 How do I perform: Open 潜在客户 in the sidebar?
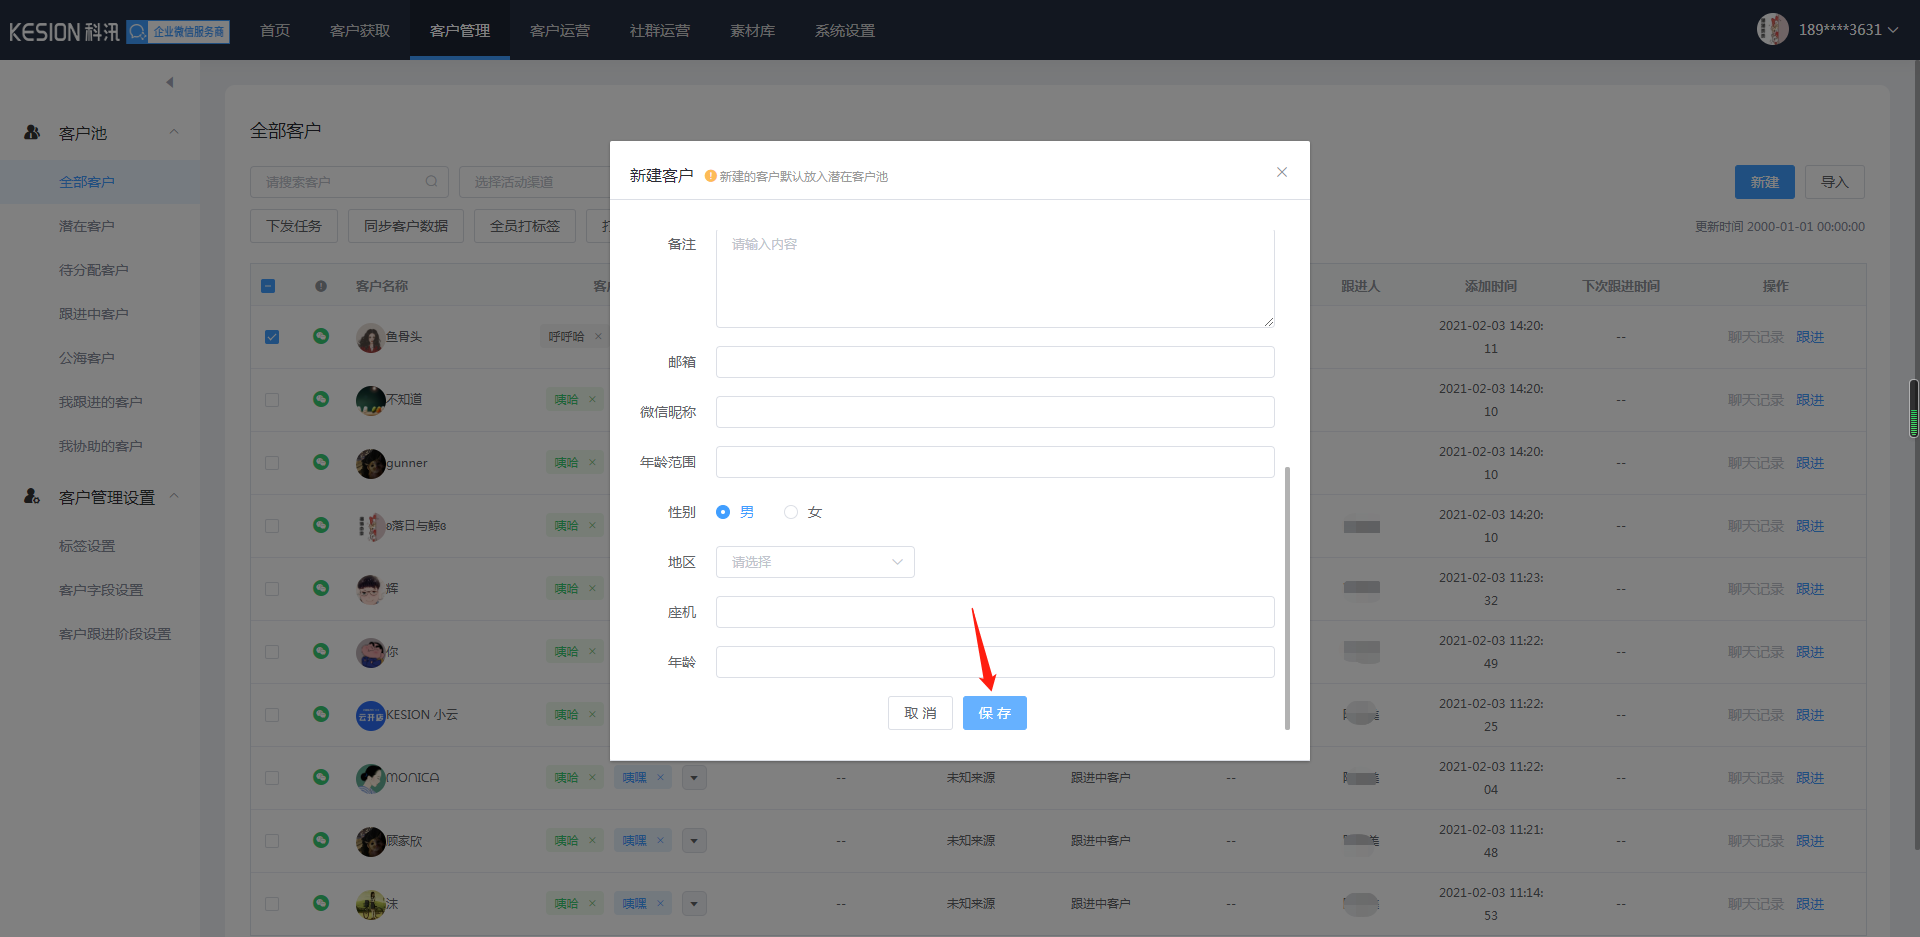(x=87, y=226)
